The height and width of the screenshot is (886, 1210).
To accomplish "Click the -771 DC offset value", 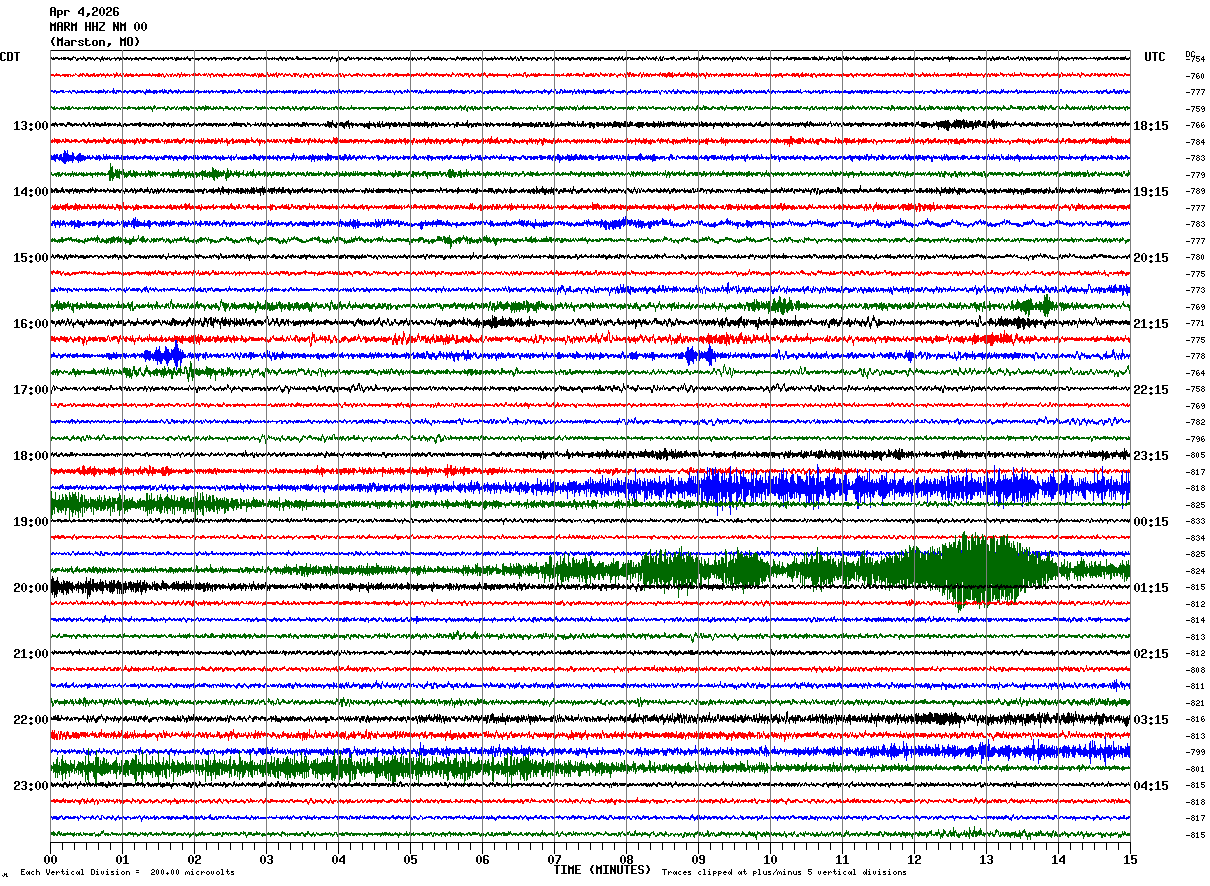I will [1195, 323].
